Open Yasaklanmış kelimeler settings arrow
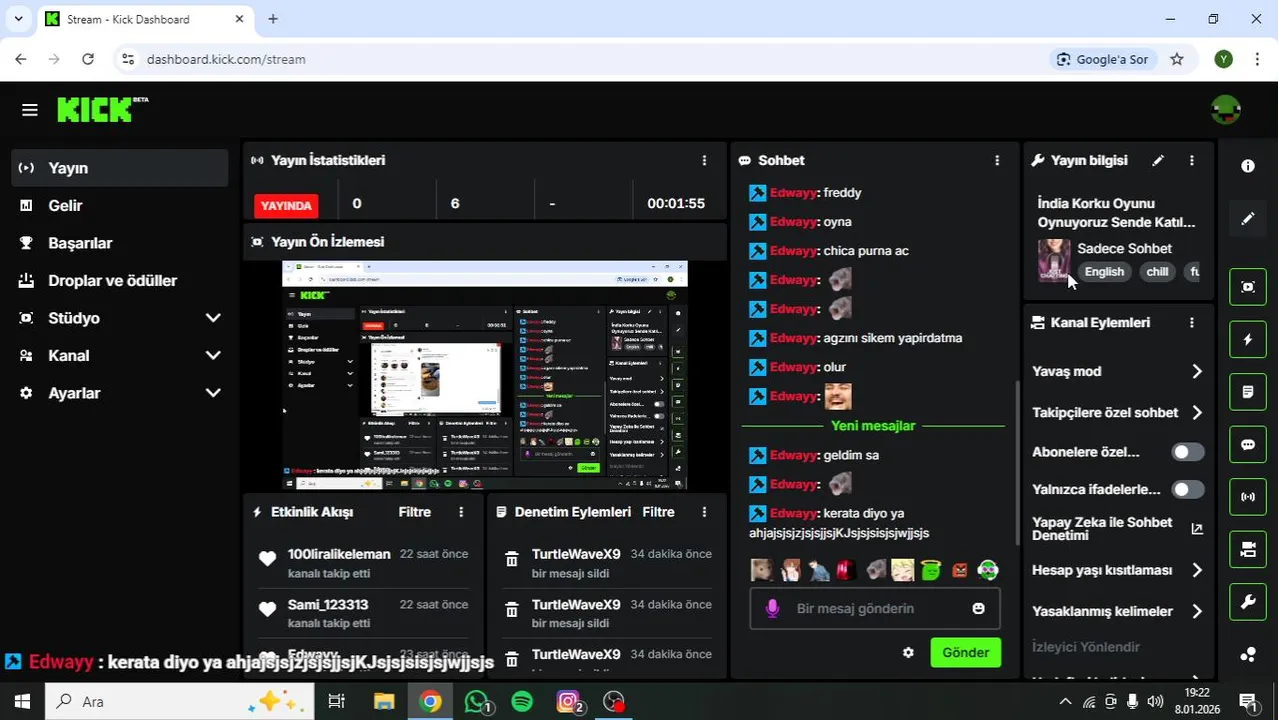1278x720 pixels. [1197, 611]
